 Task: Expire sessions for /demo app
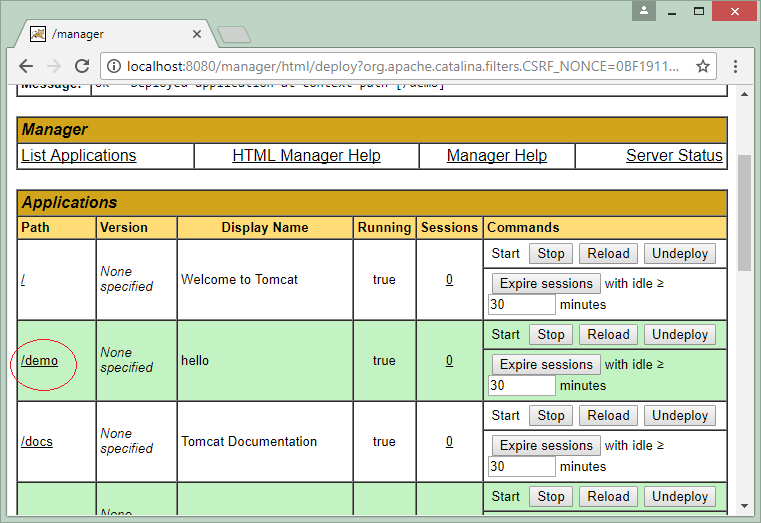point(546,364)
